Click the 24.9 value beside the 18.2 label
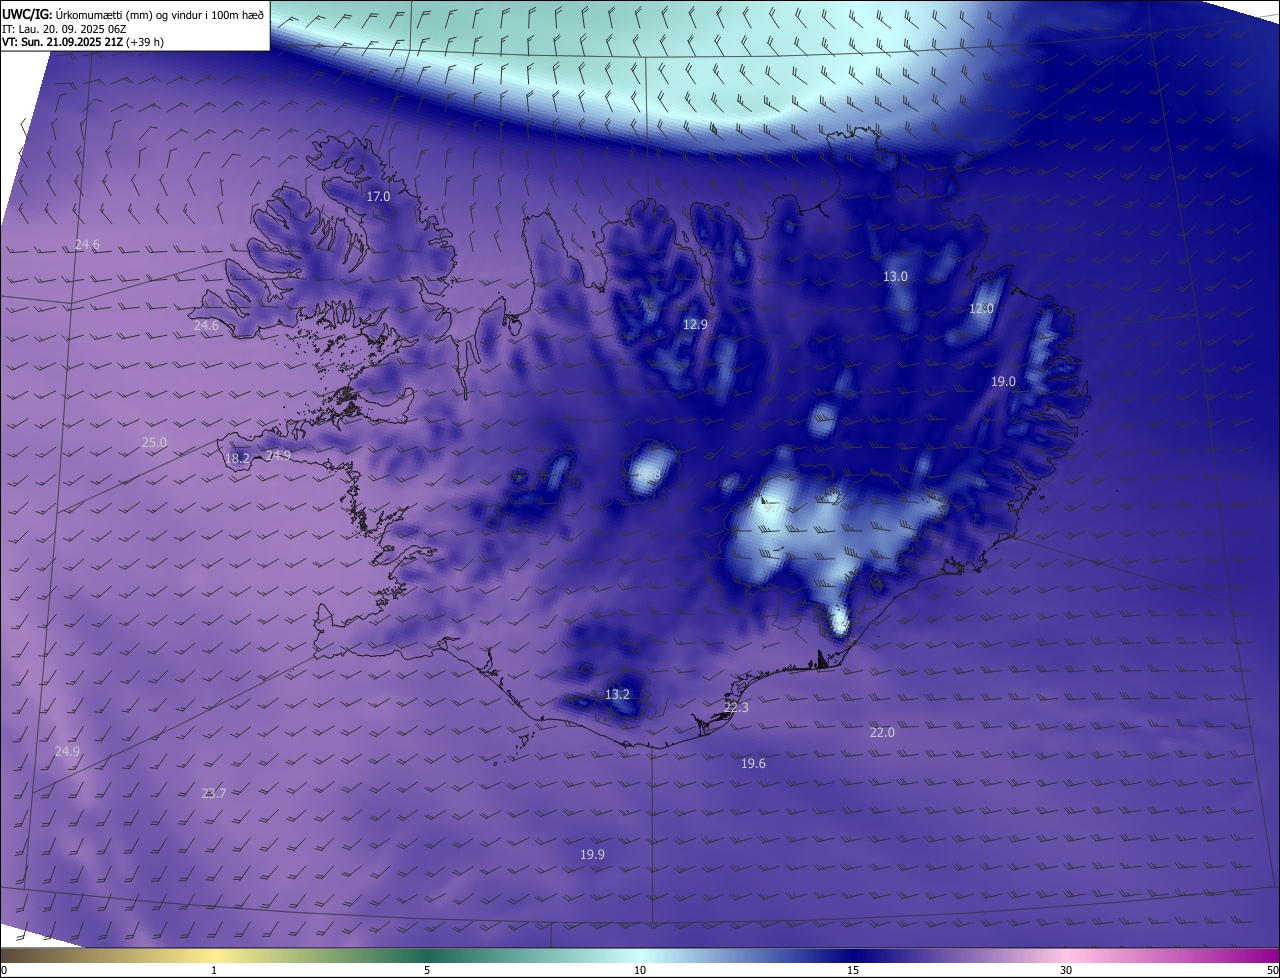 [x=278, y=456]
